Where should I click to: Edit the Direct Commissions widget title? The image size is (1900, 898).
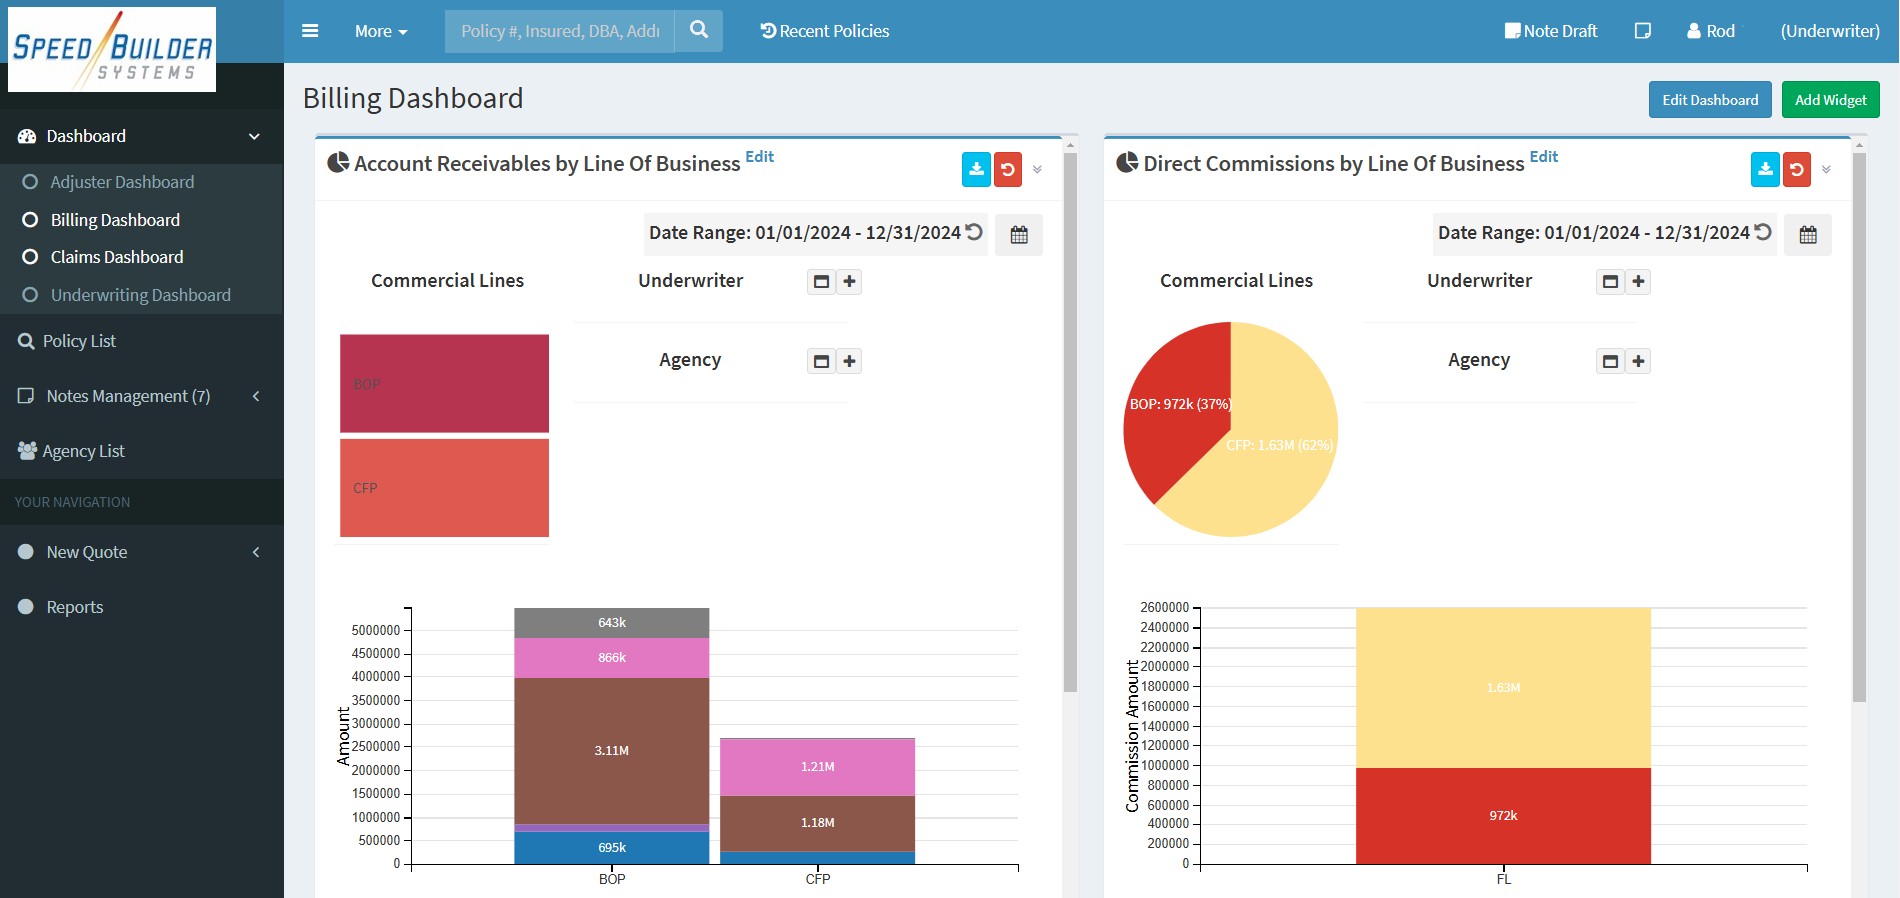click(x=1544, y=157)
